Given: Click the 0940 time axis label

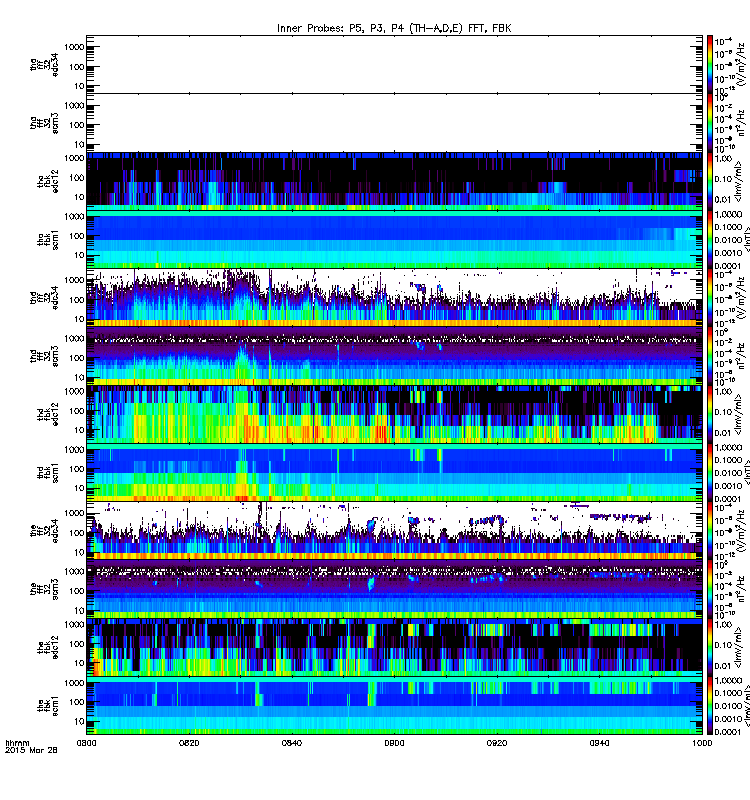Looking at the screenshot, I should point(599,743).
